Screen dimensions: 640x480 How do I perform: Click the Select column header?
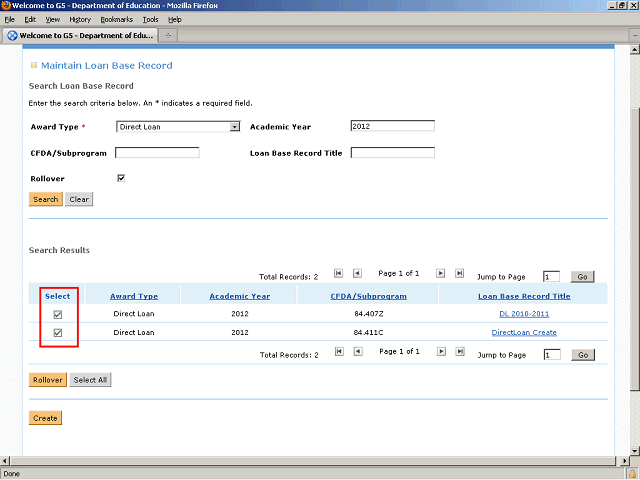click(x=58, y=296)
